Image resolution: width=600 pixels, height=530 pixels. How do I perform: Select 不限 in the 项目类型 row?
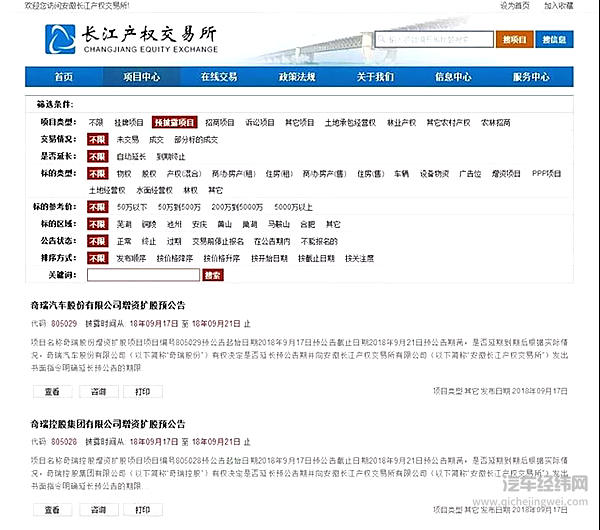(x=96, y=122)
